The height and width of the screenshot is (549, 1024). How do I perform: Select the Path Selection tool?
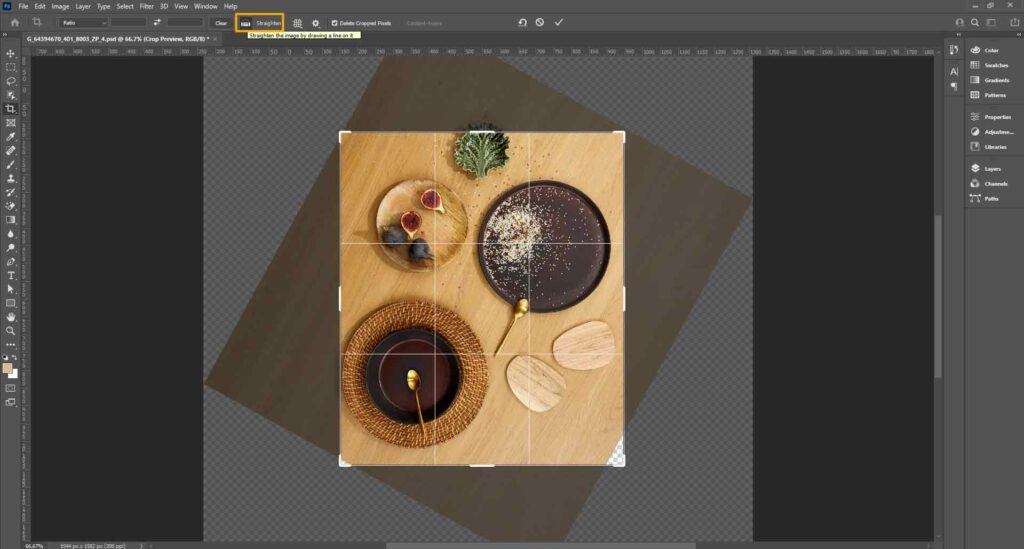pyautogui.click(x=10, y=289)
